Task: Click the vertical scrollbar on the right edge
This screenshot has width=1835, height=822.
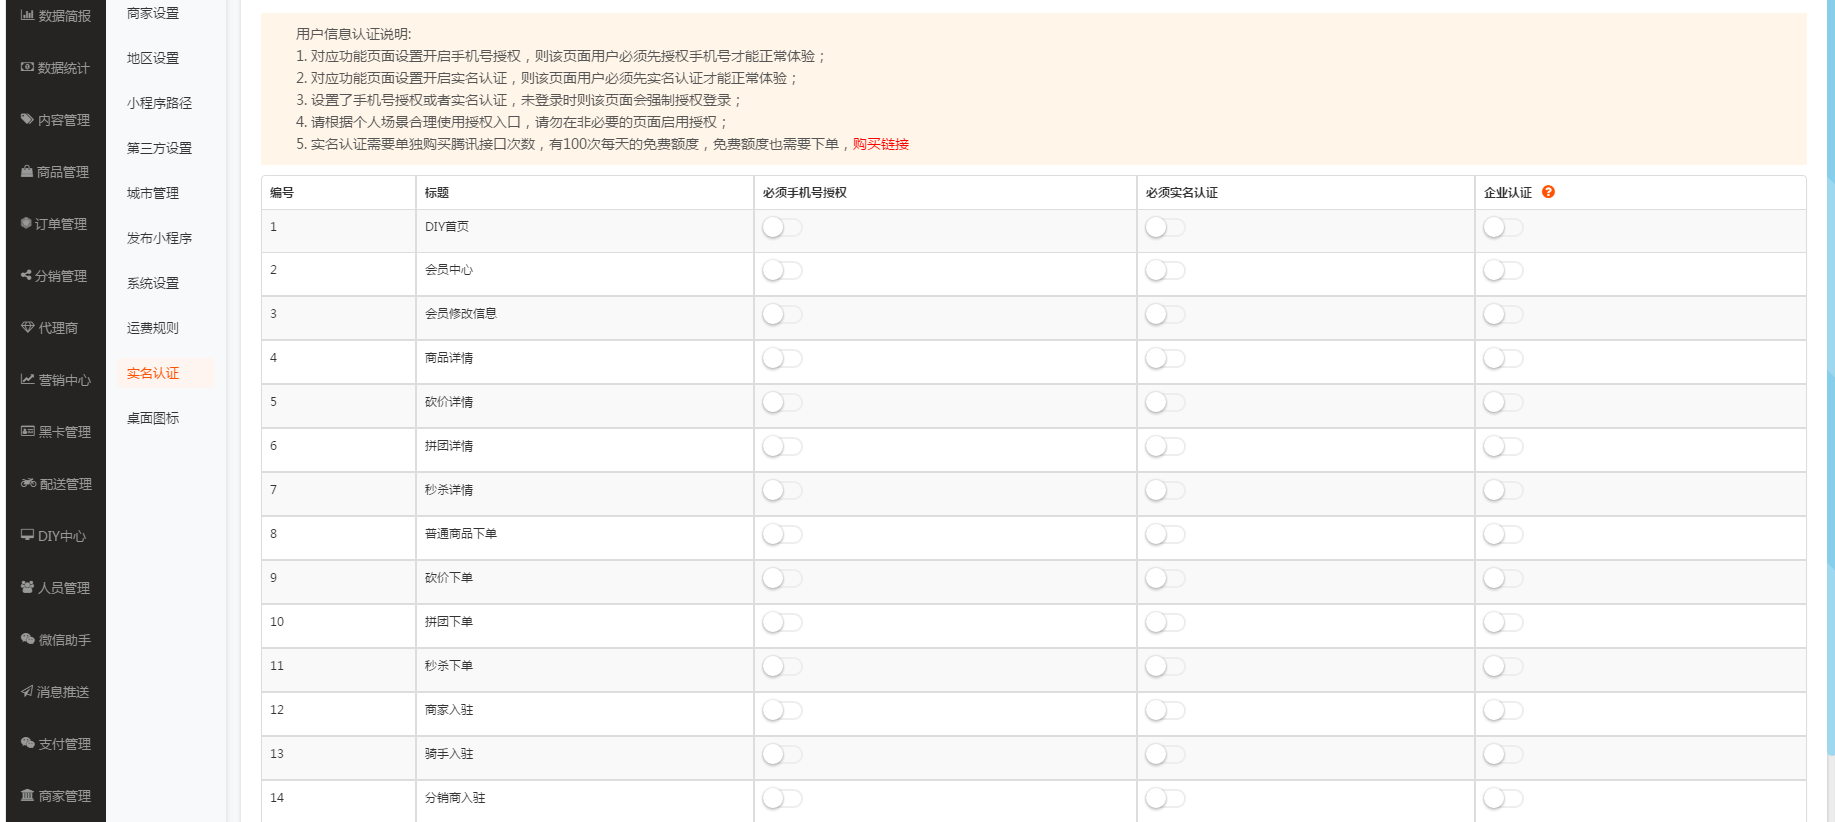Action: [1829, 380]
